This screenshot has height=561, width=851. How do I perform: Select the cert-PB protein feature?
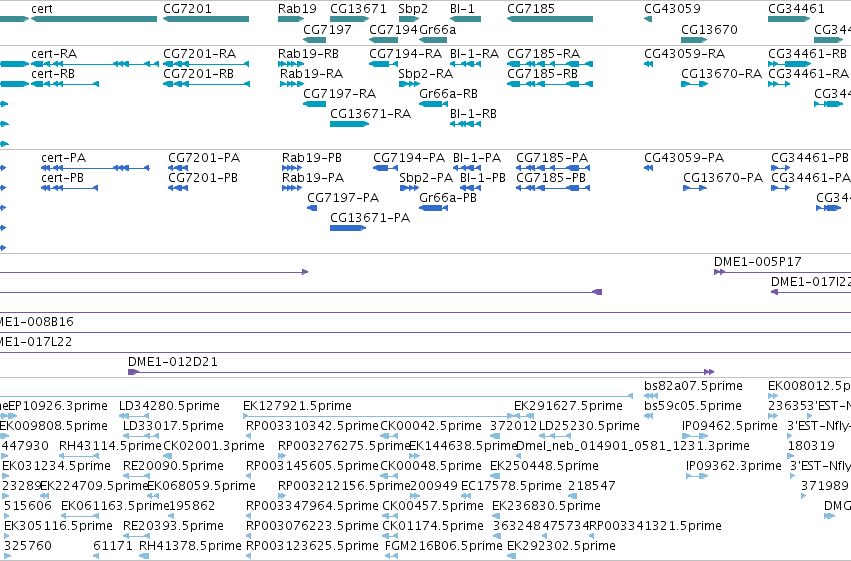click(x=69, y=188)
